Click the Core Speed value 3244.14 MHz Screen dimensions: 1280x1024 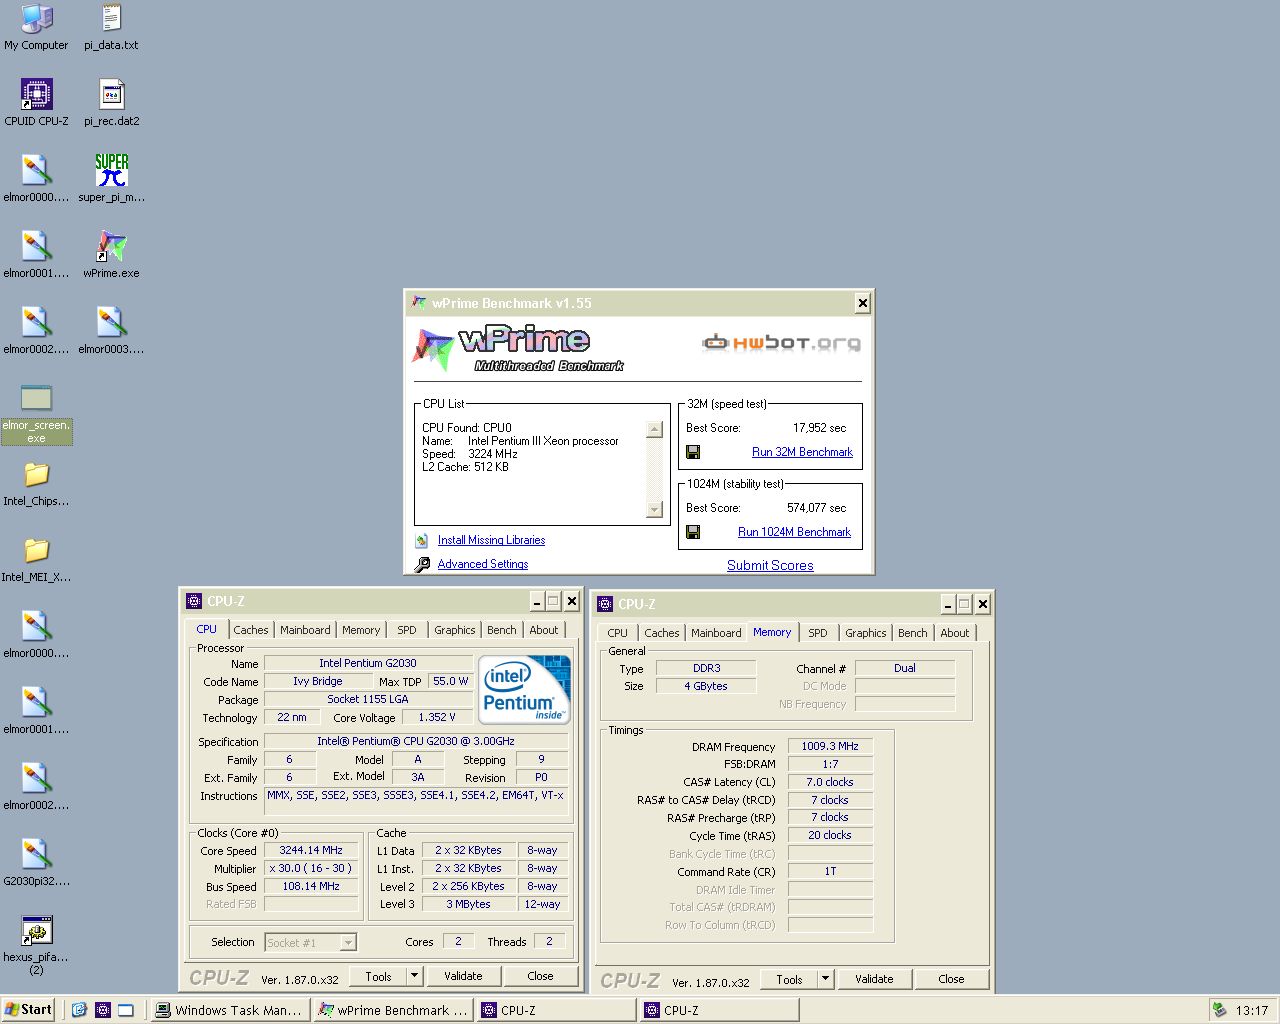click(311, 850)
